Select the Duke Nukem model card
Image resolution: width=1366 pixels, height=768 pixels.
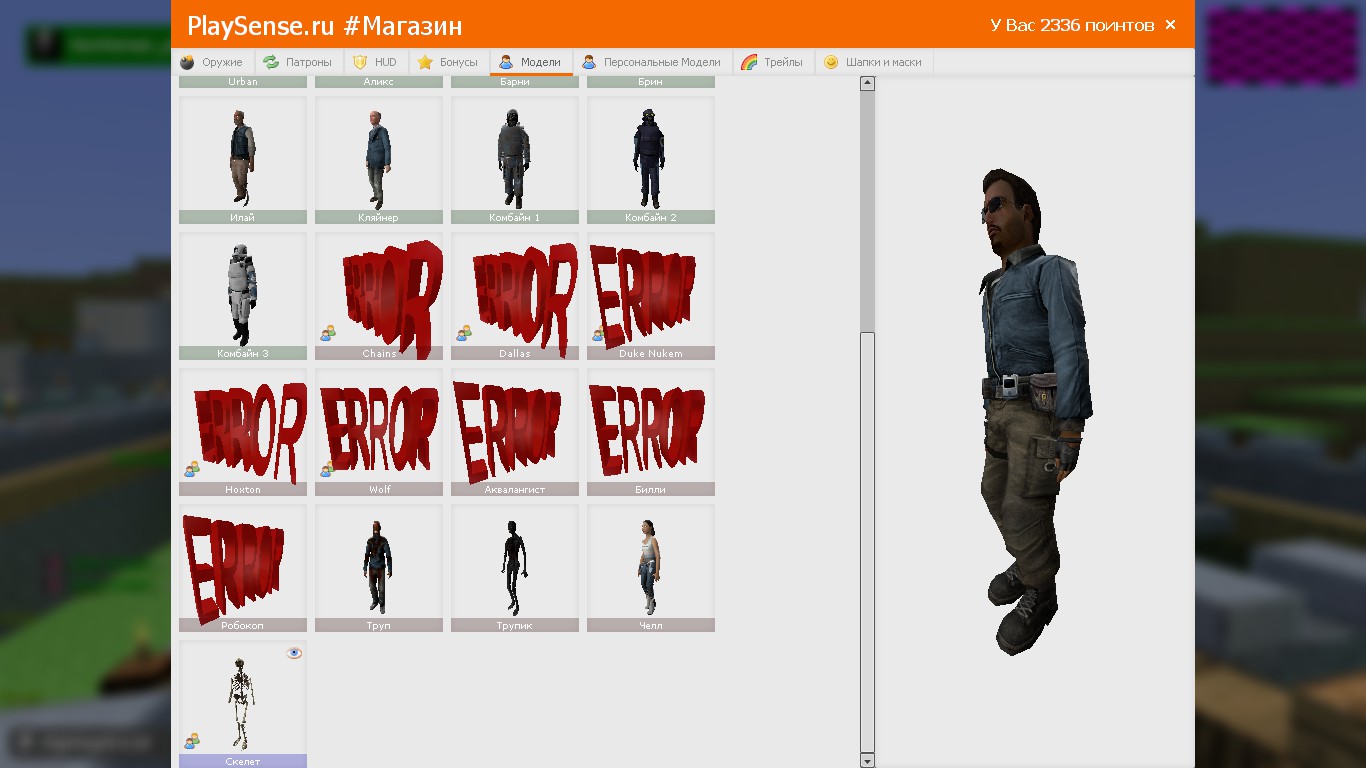pyautogui.click(x=651, y=296)
